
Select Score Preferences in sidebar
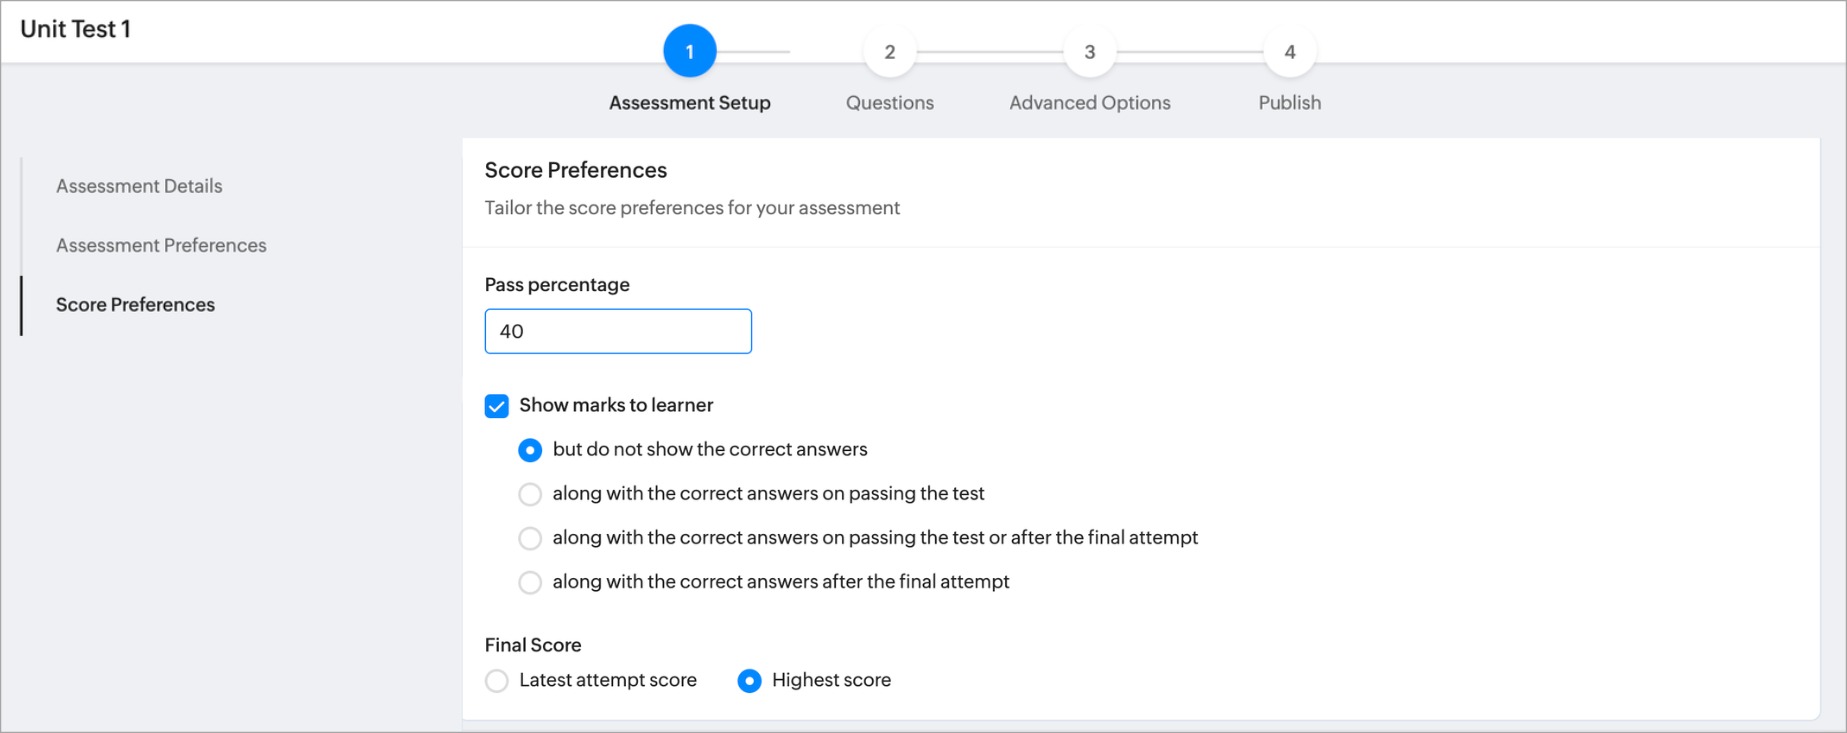click(x=135, y=305)
